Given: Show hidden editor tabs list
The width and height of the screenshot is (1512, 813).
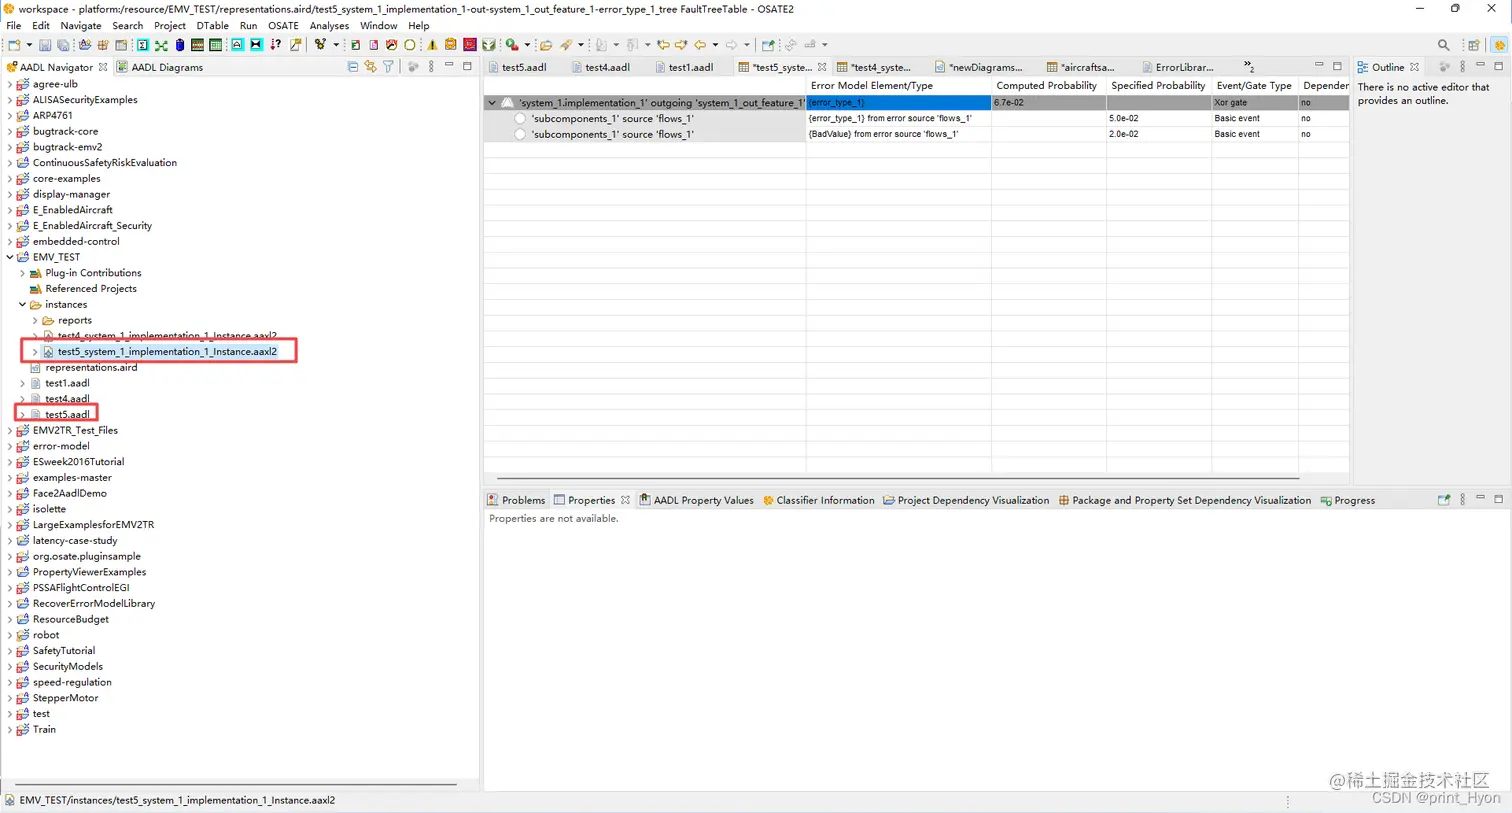Looking at the screenshot, I should (x=1249, y=67).
